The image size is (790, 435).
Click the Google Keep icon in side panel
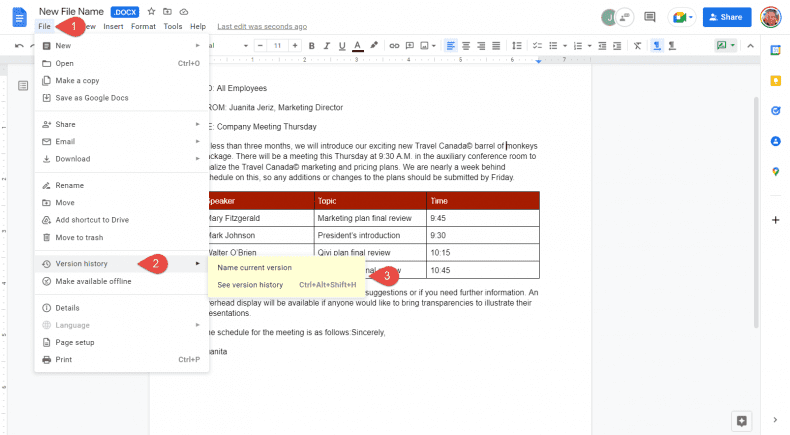click(775, 80)
